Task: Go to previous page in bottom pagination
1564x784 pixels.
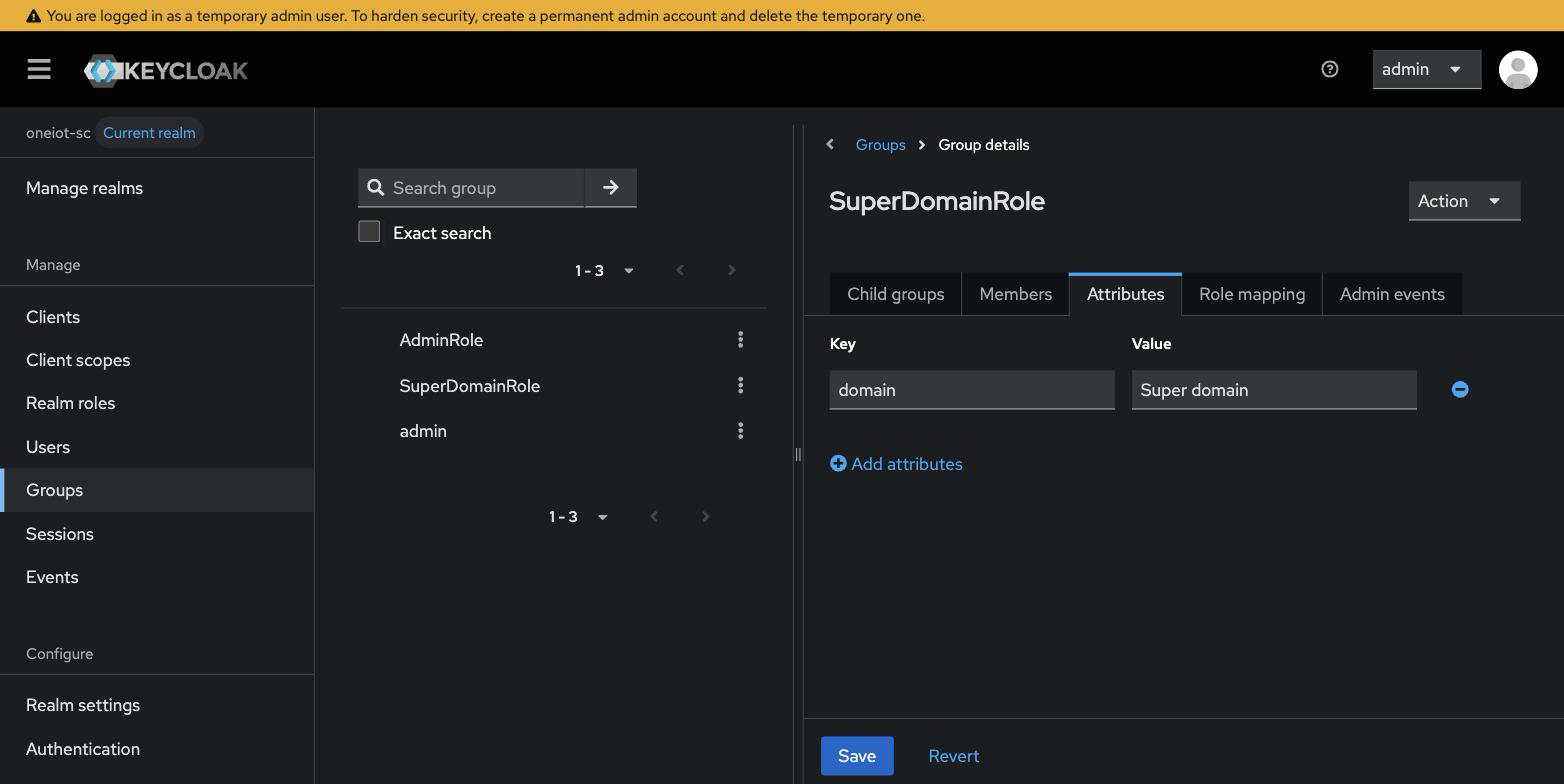Action: [654, 517]
